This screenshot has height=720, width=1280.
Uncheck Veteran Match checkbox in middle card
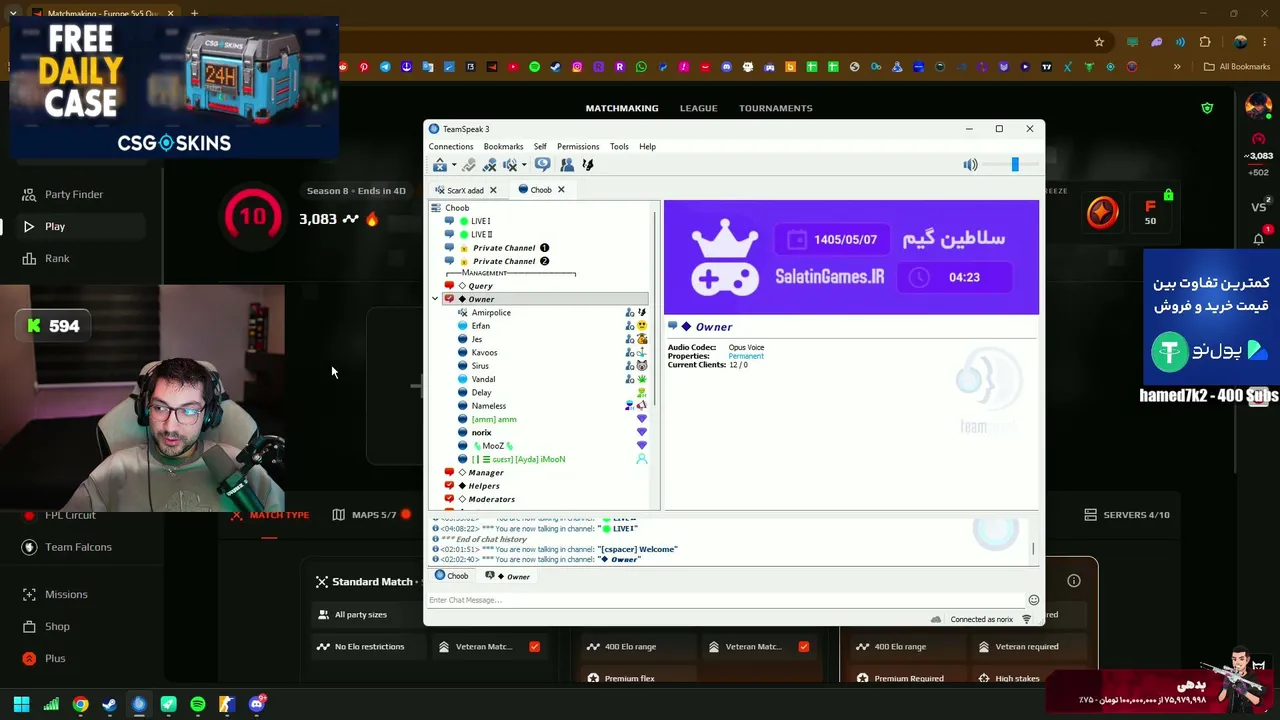[804, 647]
